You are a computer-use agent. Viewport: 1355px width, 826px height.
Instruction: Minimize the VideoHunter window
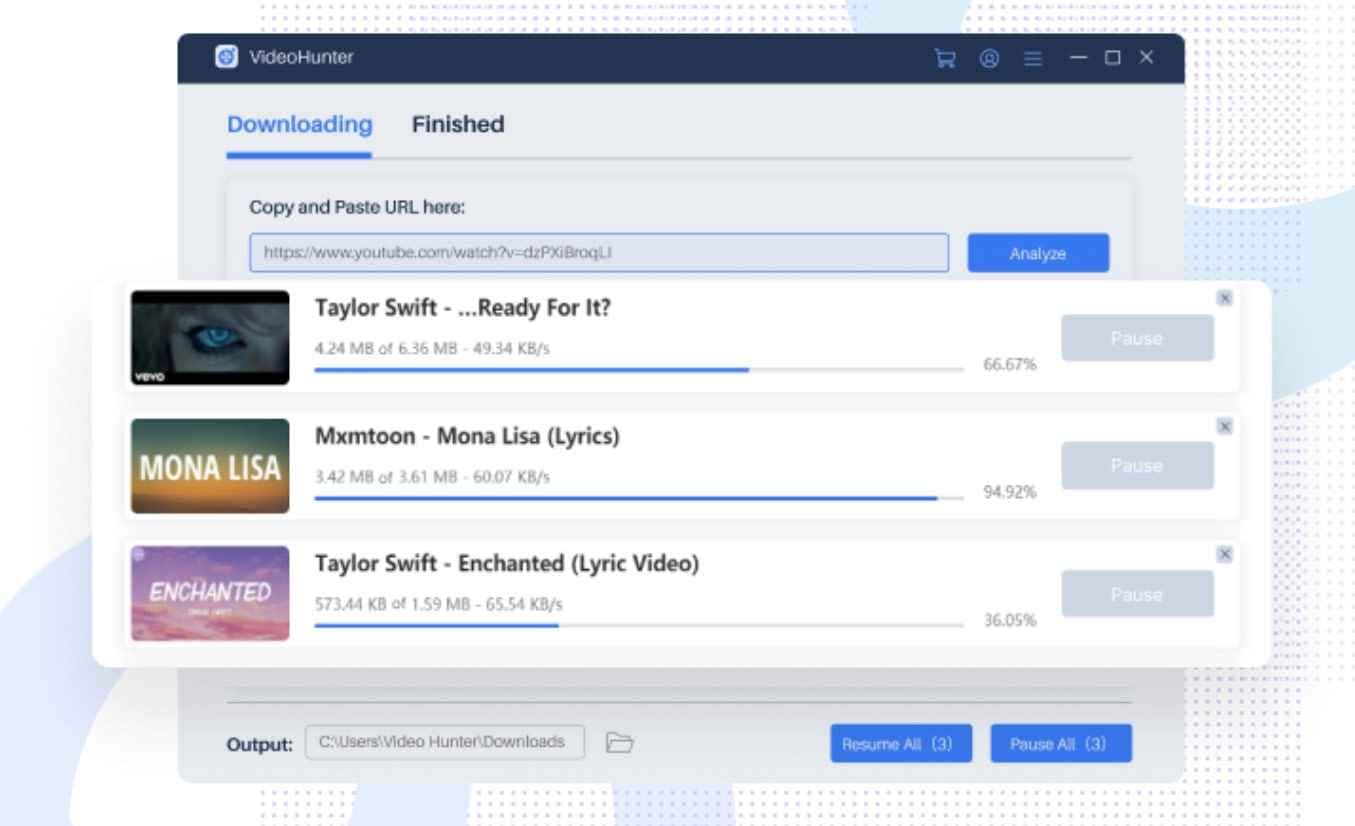[1078, 58]
